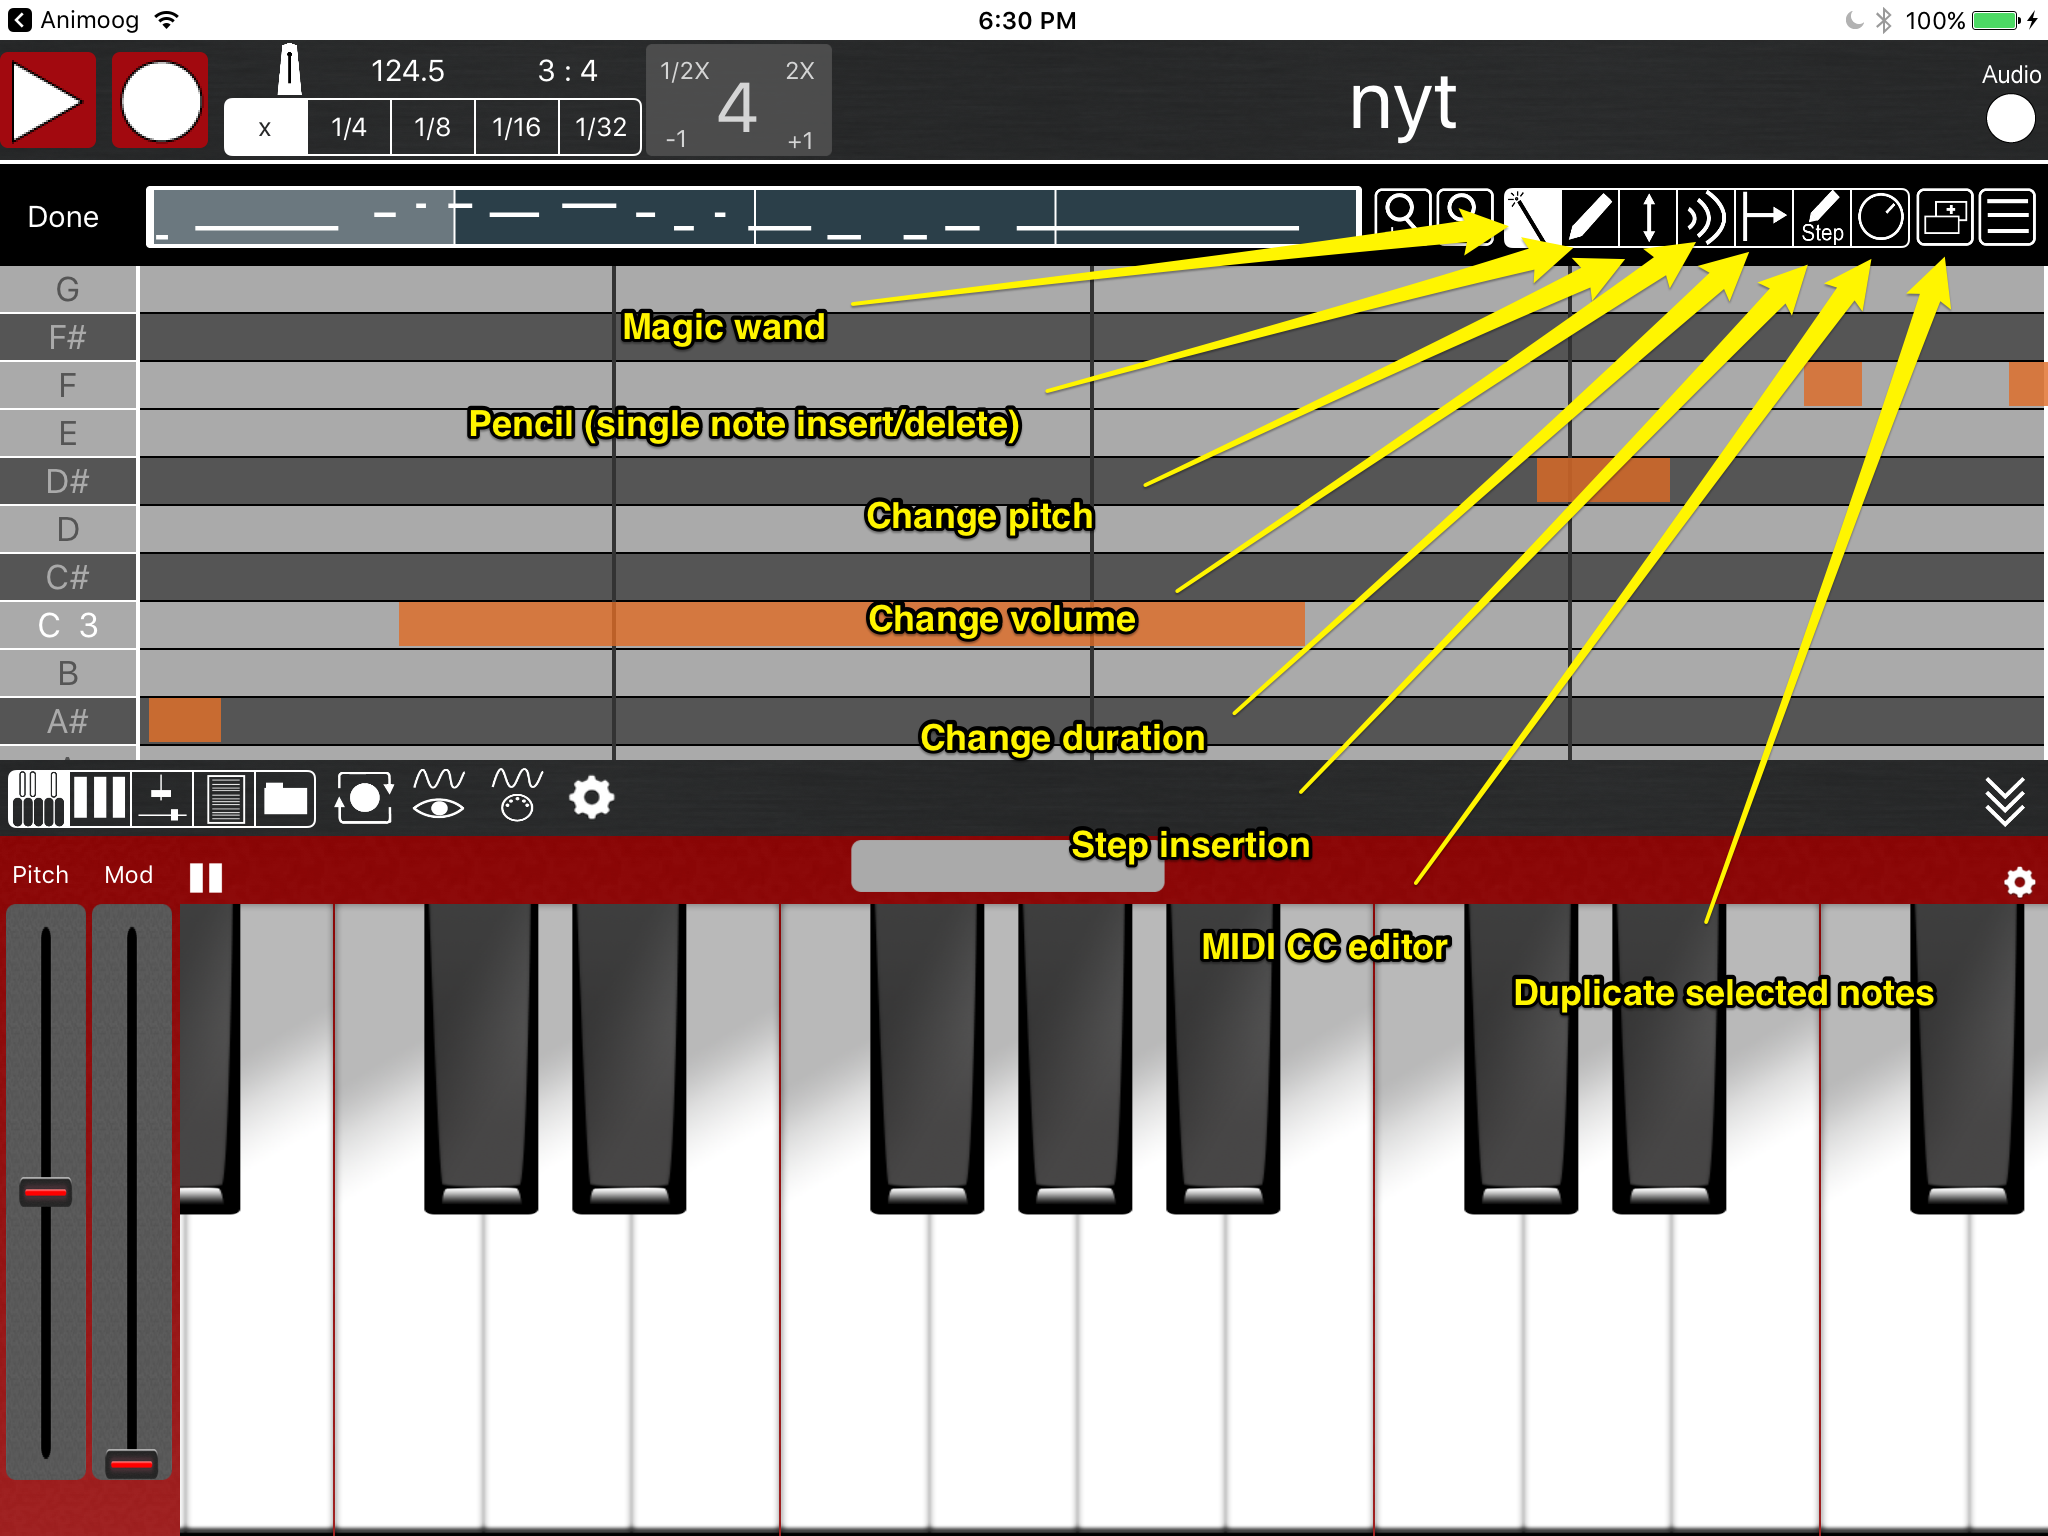The height and width of the screenshot is (1536, 2048).
Task: Tap the G row label
Action: [x=68, y=289]
